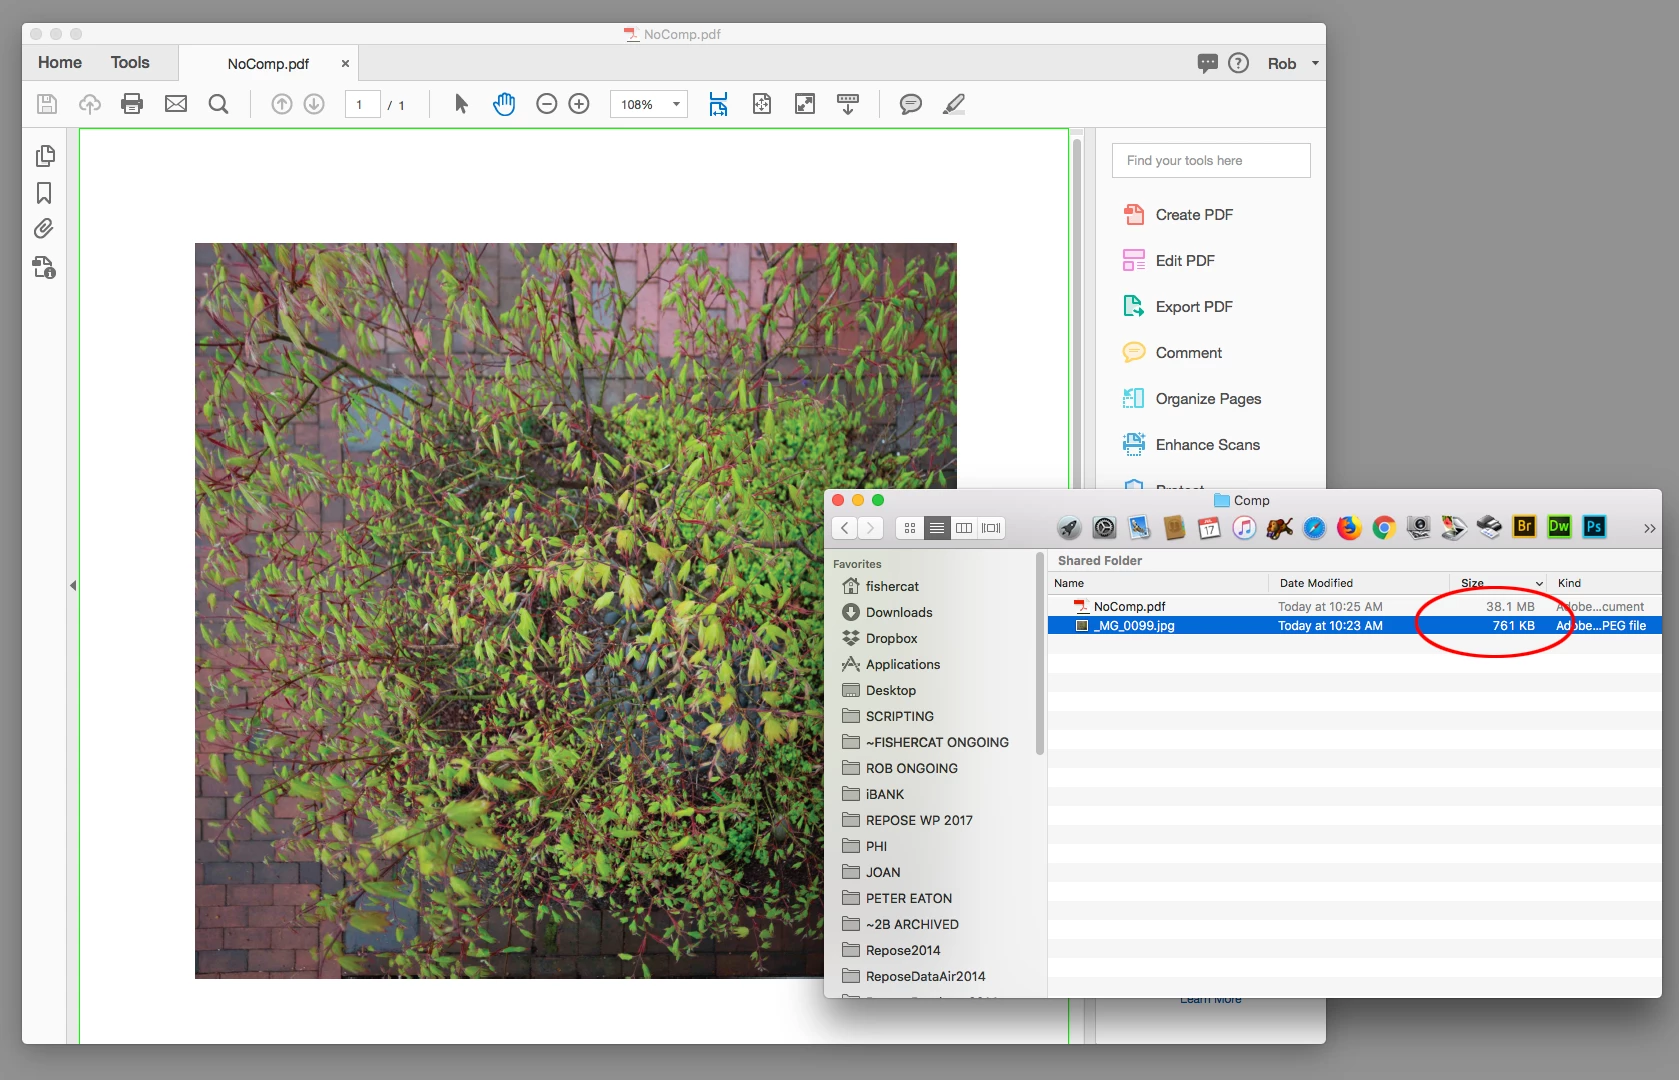The width and height of the screenshot is (1679, 1080).
Task: Go back in Finder window
Action: coord(845,528)
